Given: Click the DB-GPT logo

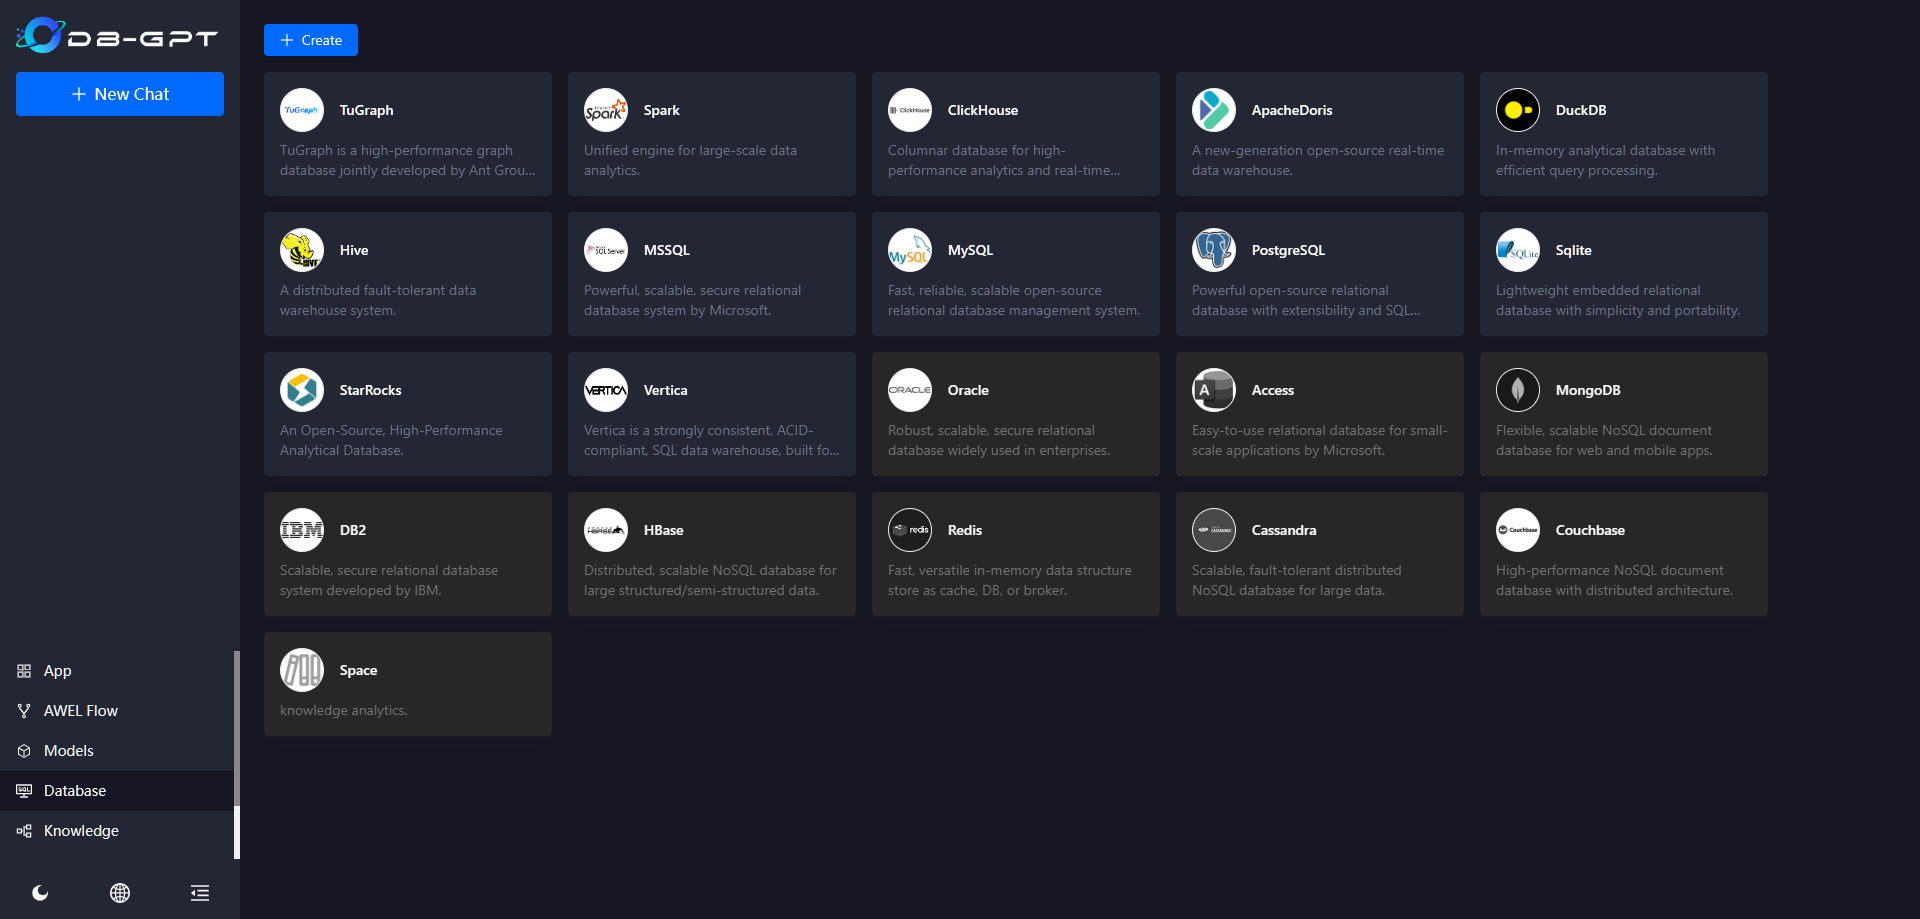Looking at the screenshot, I should pyautogui.click(x=117, y=36).
